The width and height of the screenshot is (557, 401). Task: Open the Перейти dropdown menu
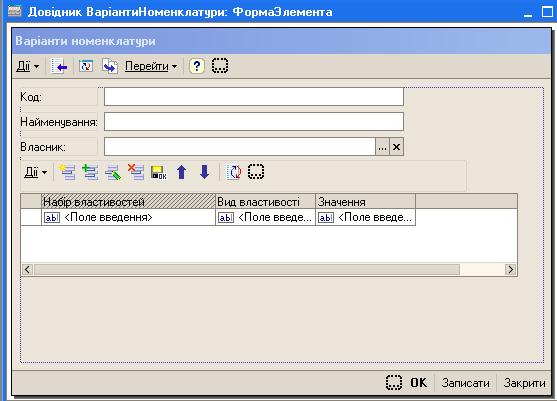[151, 66]
